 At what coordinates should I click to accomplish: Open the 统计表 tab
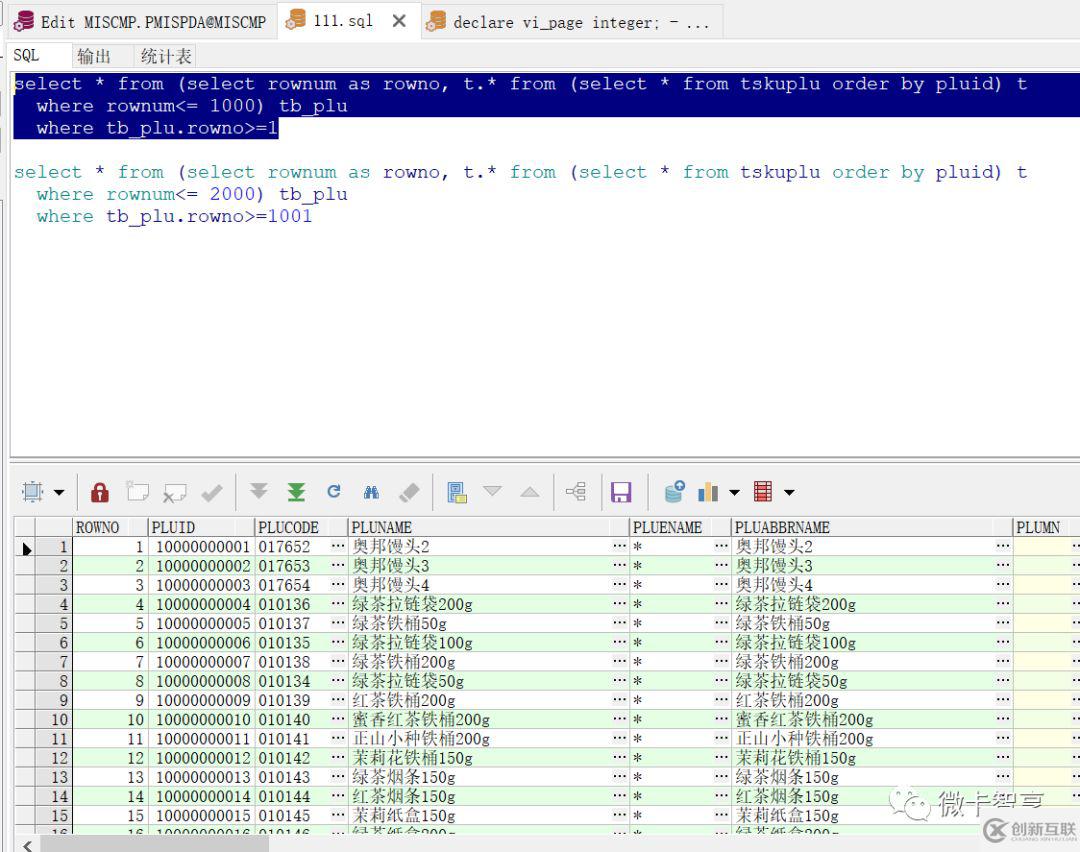coord(165,56)
